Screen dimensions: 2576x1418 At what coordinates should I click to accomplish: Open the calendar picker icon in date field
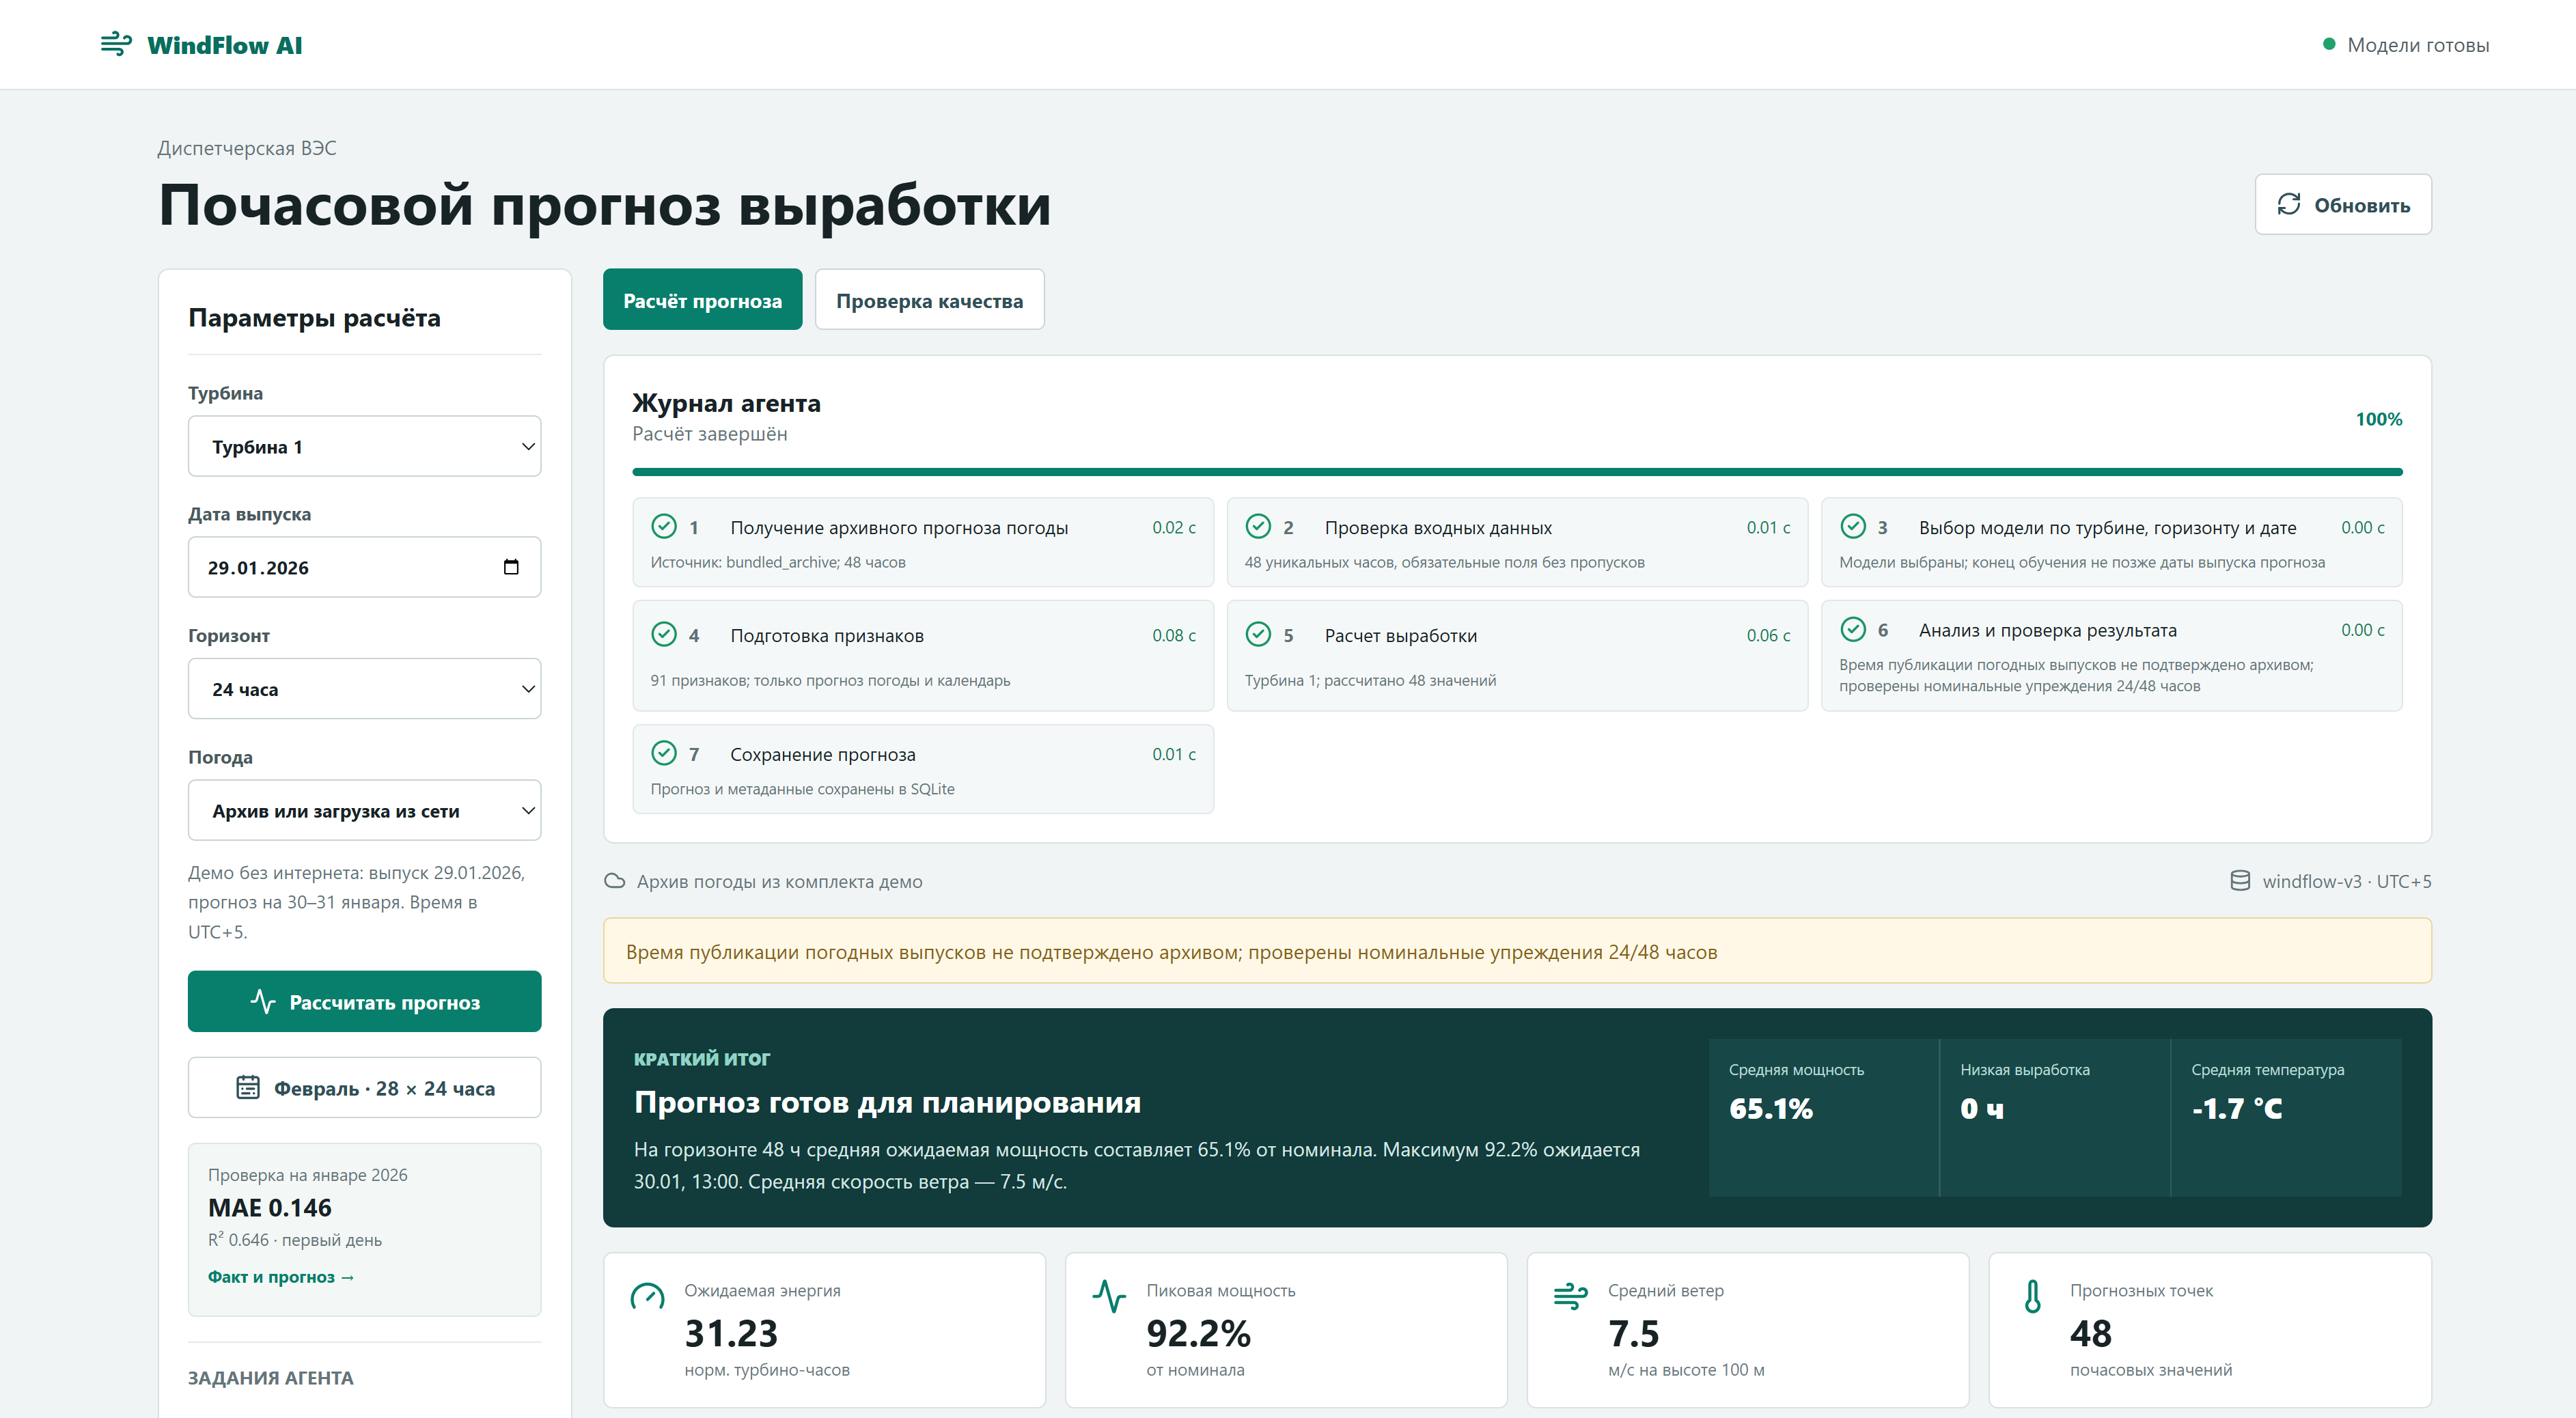point(511,567)
